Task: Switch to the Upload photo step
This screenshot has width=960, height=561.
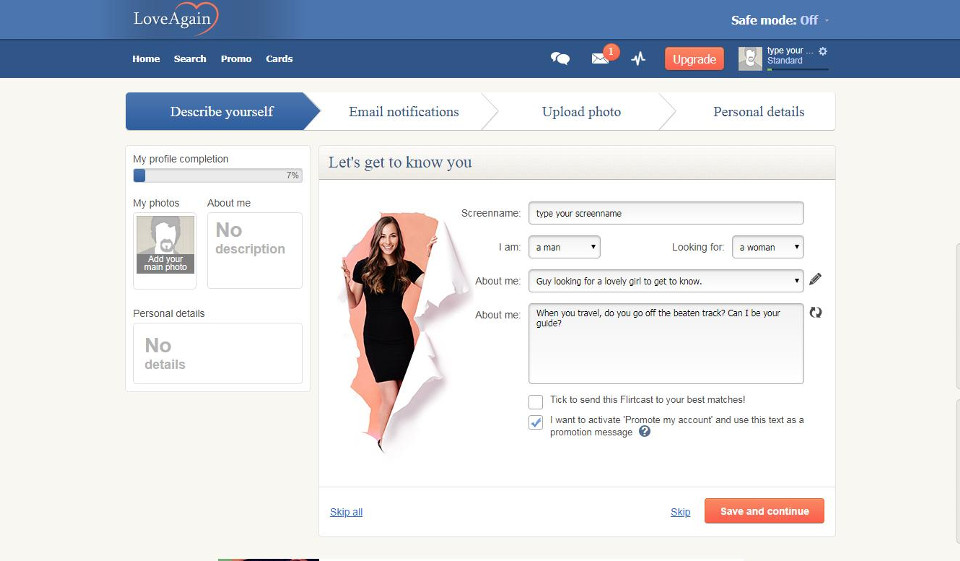Action: pyautogui.click(x=581, y=112)
